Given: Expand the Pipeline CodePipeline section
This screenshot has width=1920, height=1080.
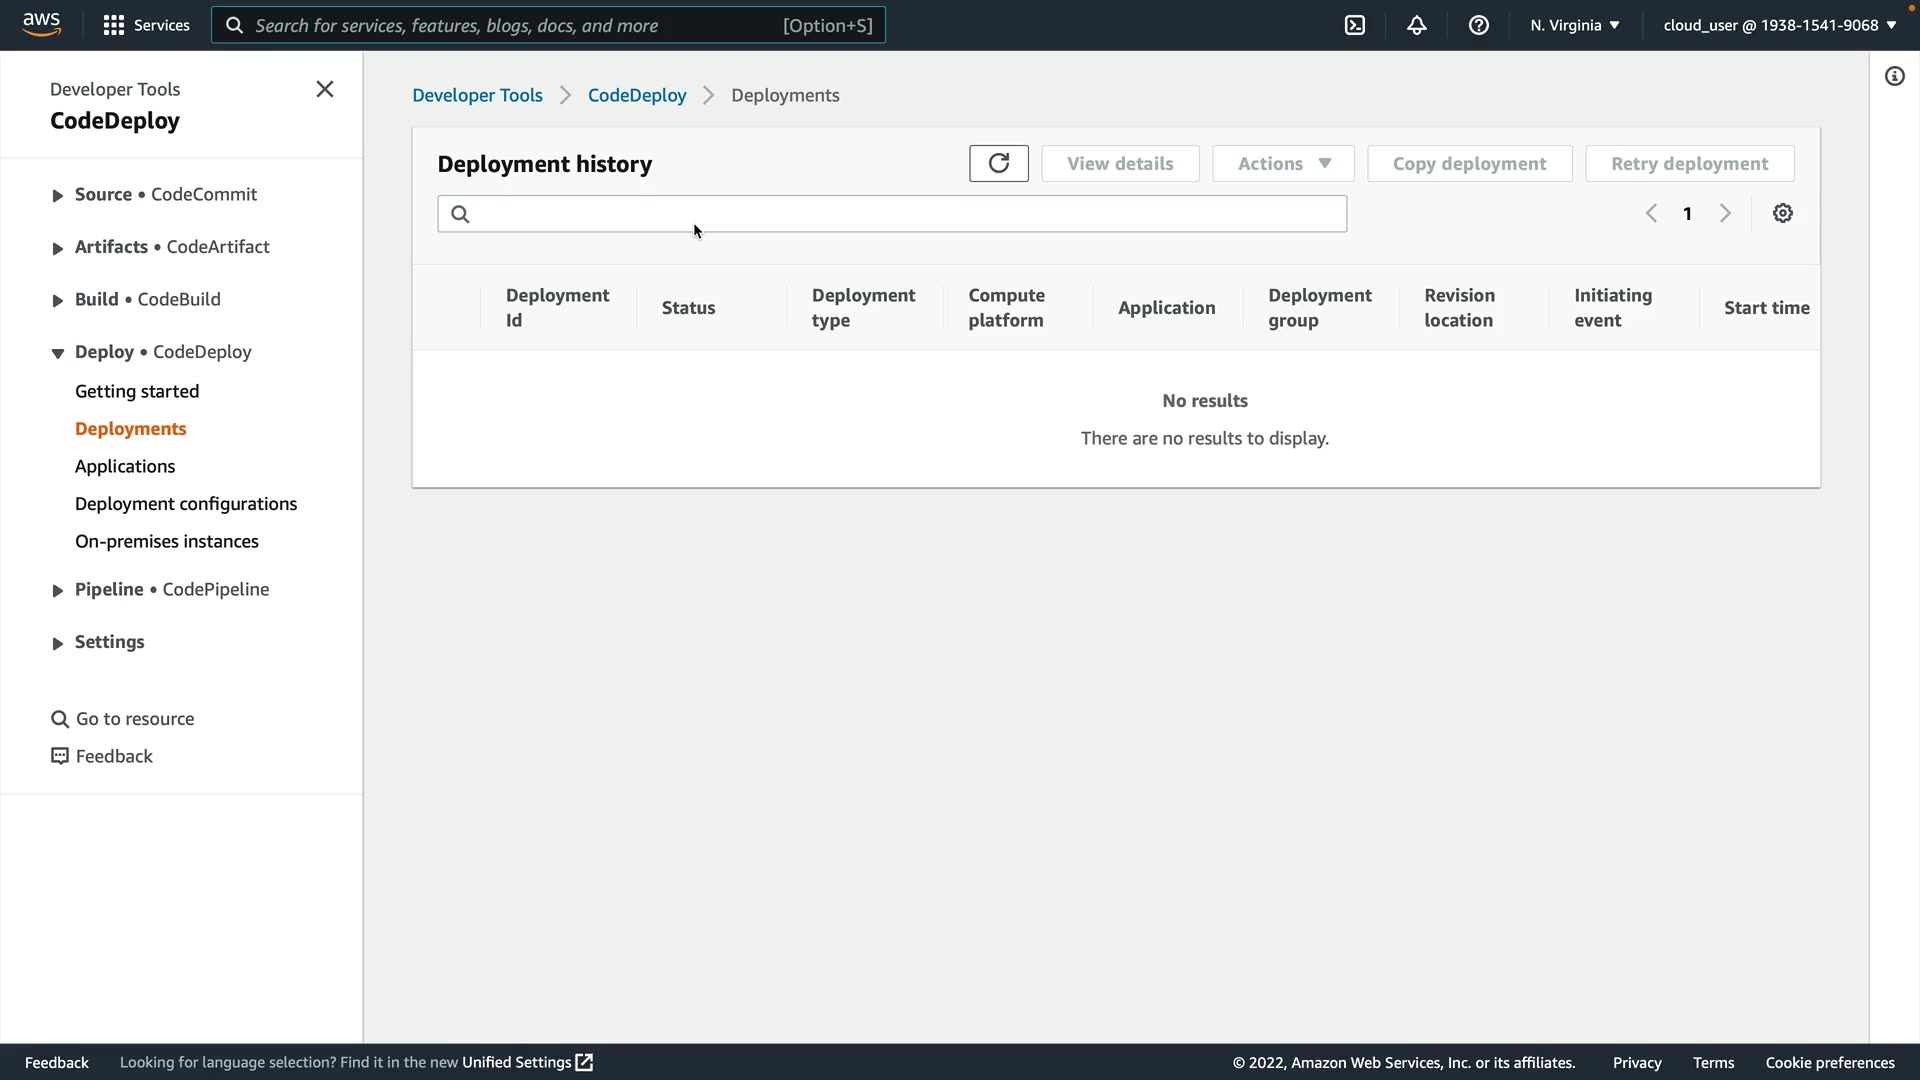Looking at the screenshot, I should point(58,591).
